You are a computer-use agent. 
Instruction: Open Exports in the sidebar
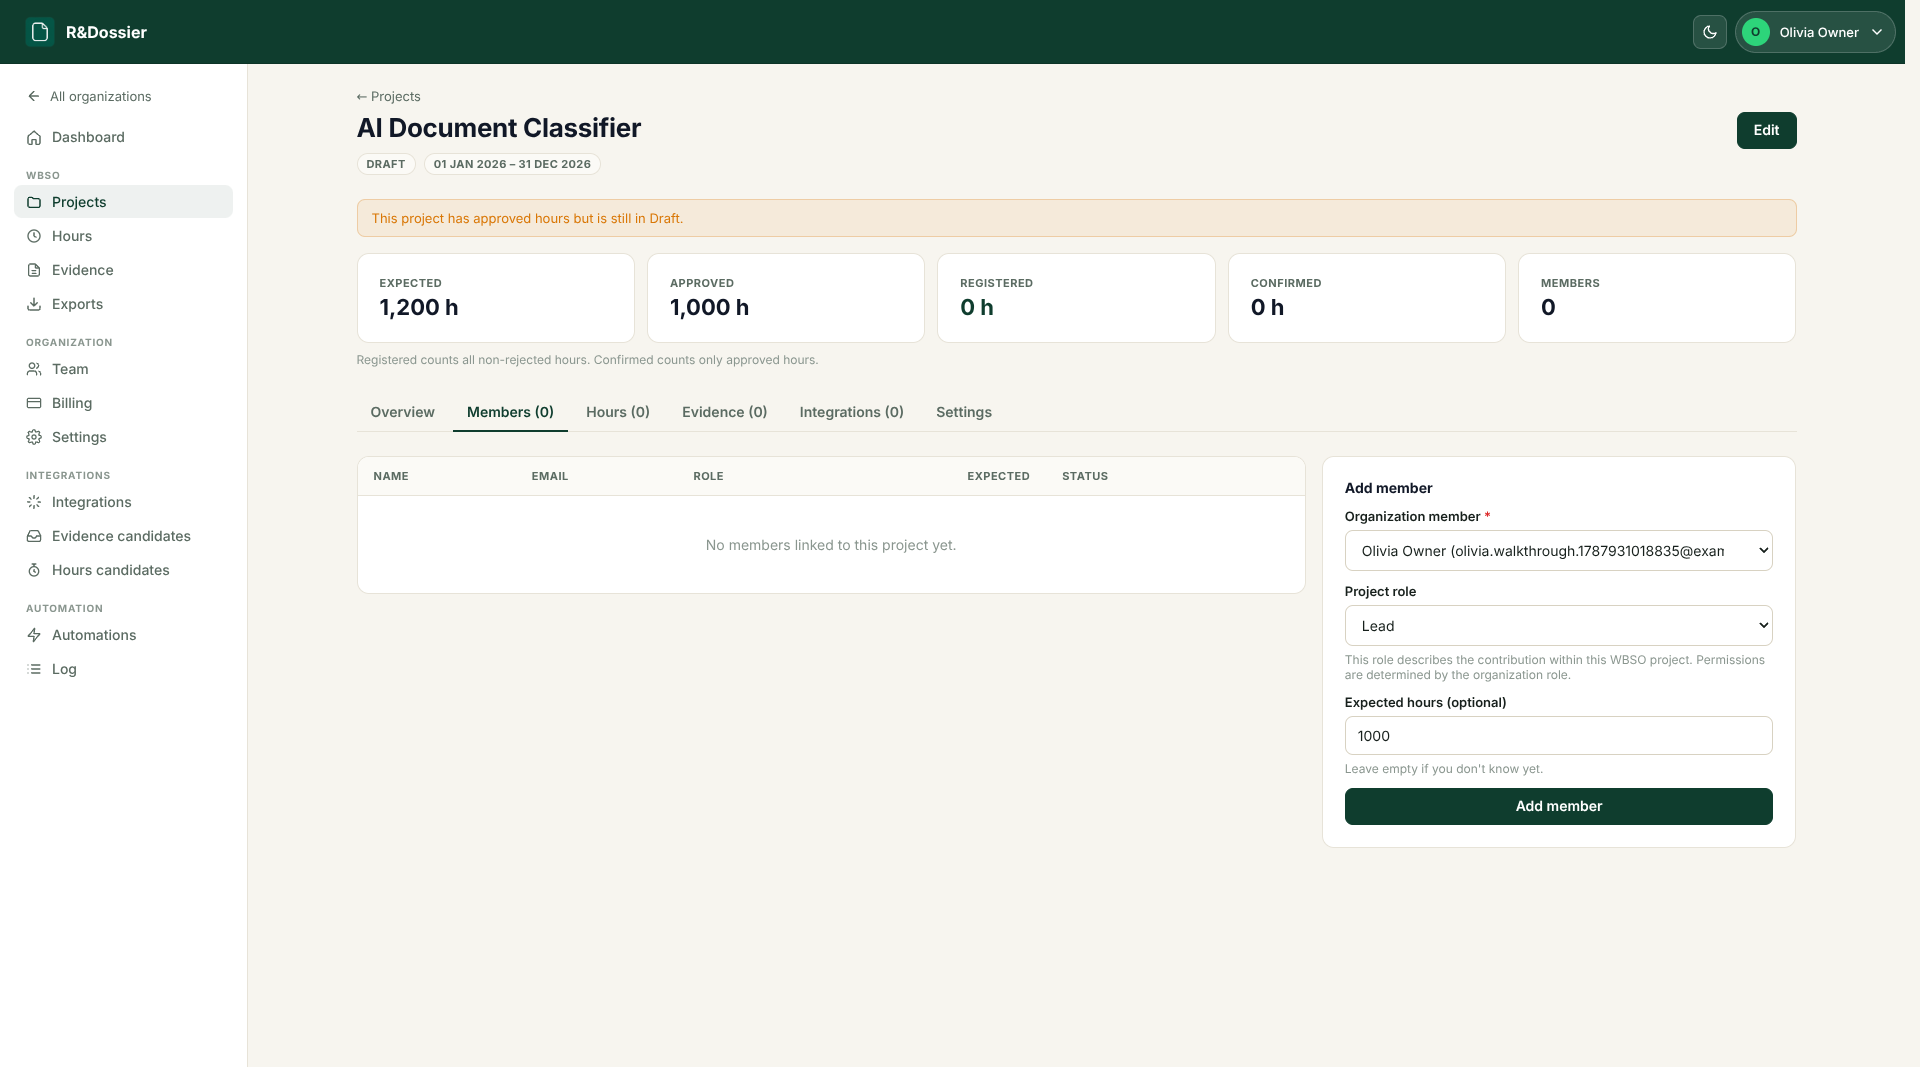[x=123, y=304]
